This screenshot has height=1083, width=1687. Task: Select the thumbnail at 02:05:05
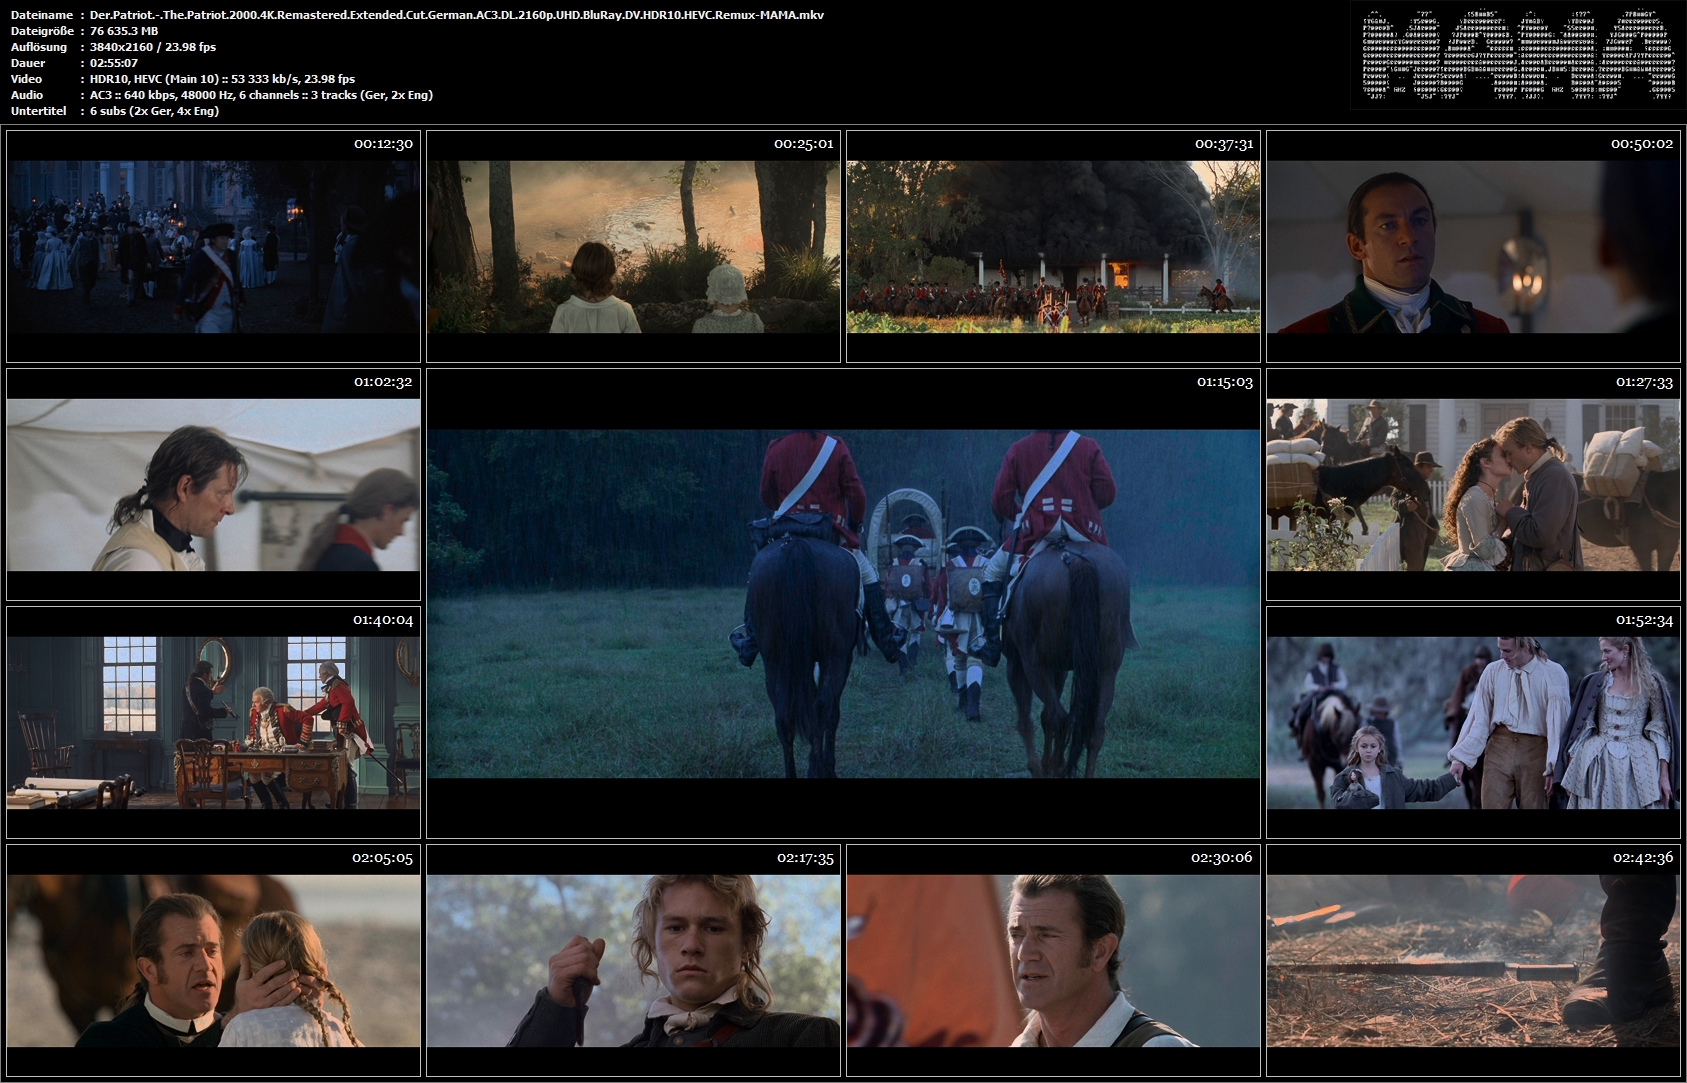click(213, 960)
